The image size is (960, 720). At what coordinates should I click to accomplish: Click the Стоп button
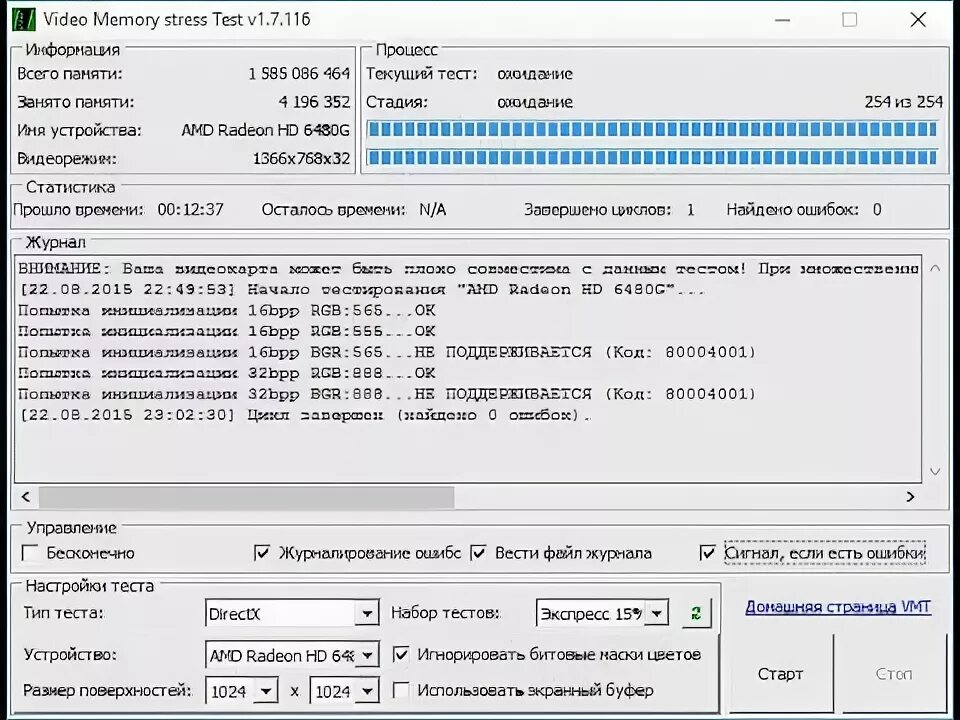[893, 674]
